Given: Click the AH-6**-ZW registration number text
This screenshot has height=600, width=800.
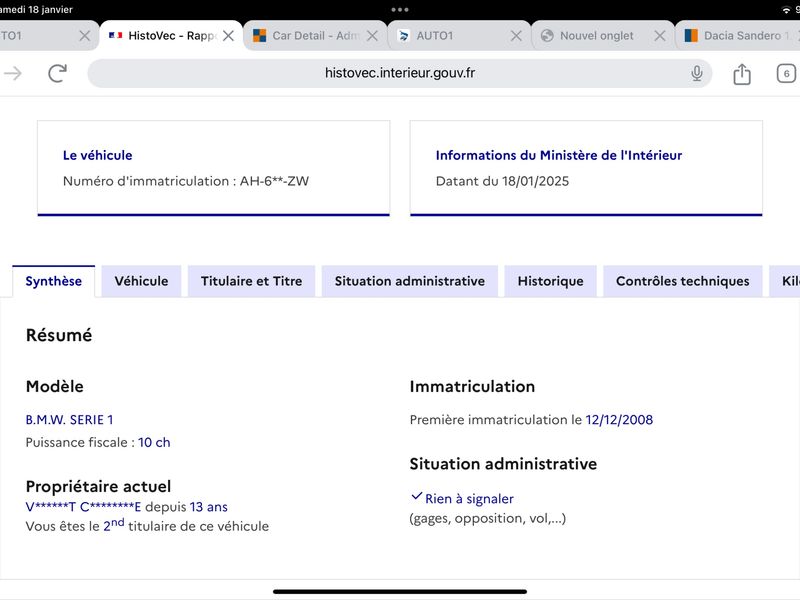Looking at the screenshot, I should coord(274,181).
